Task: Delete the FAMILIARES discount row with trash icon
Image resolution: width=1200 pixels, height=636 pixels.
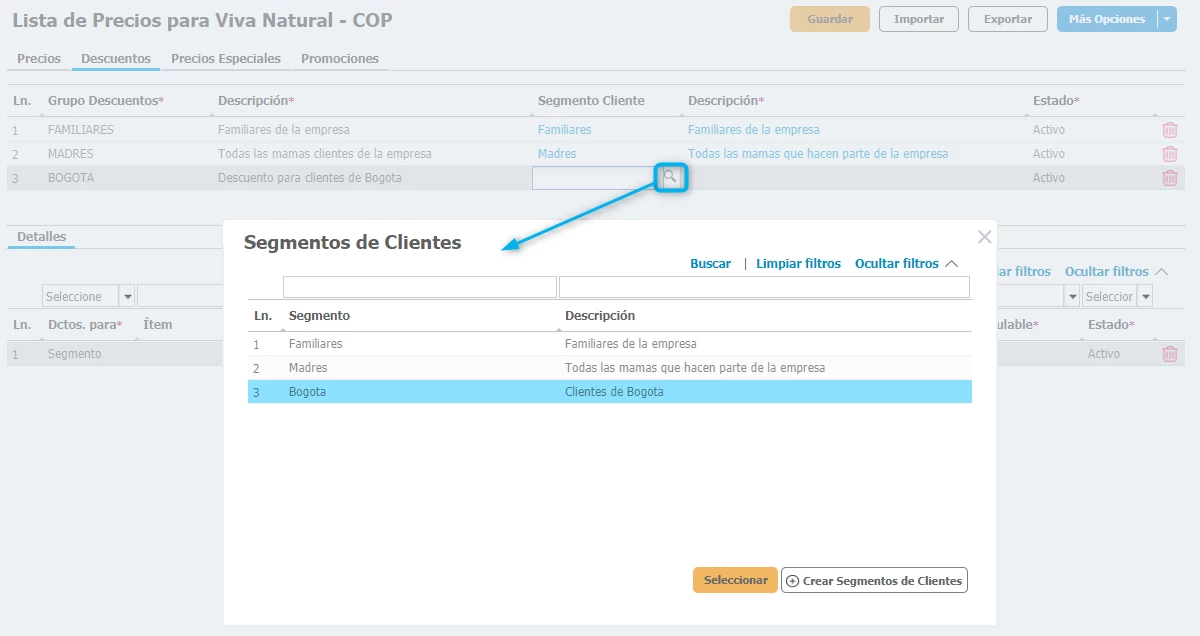Action: (x=1169, y=130)
